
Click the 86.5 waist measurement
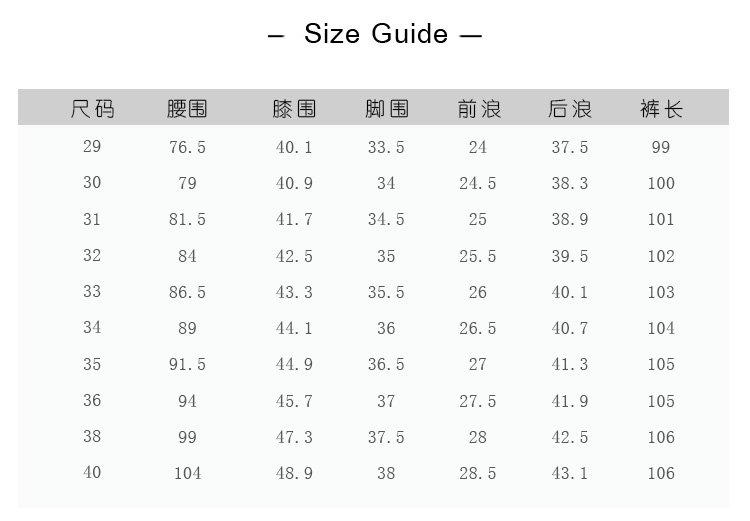tap(187, 292)
